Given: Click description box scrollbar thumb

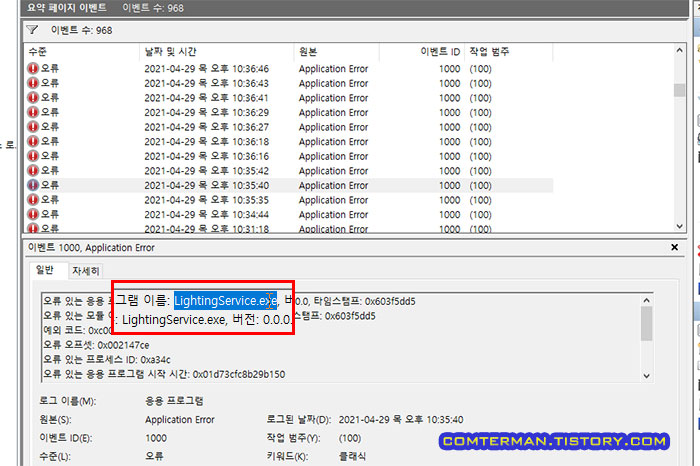Looking at the screenshot, I should [x=646, y=324].
